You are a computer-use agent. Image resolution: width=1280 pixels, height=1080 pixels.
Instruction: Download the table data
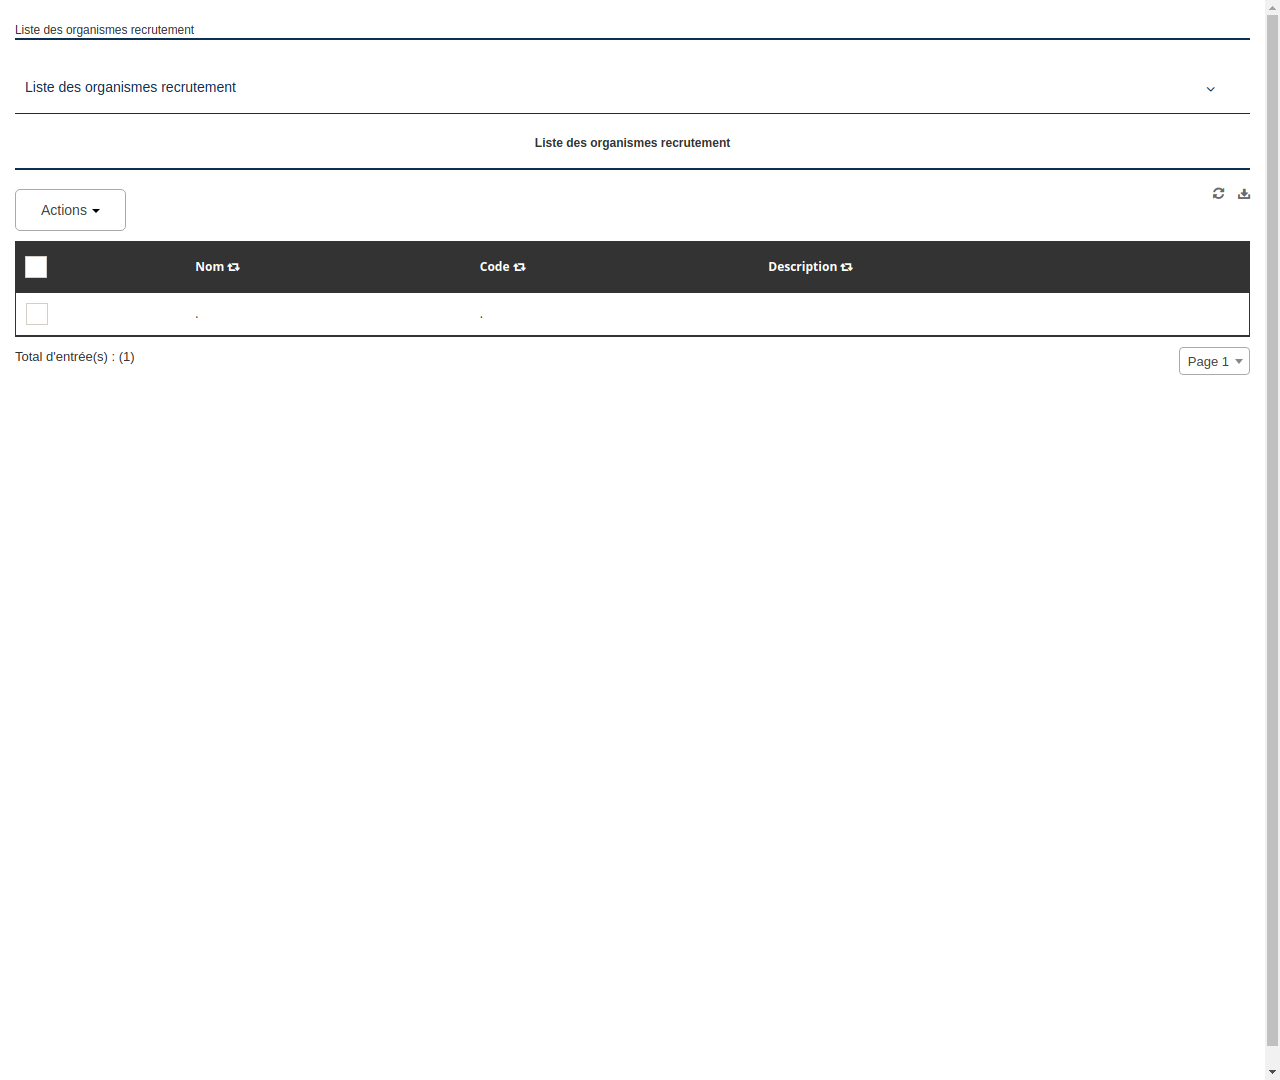(x=1243, y=193)
